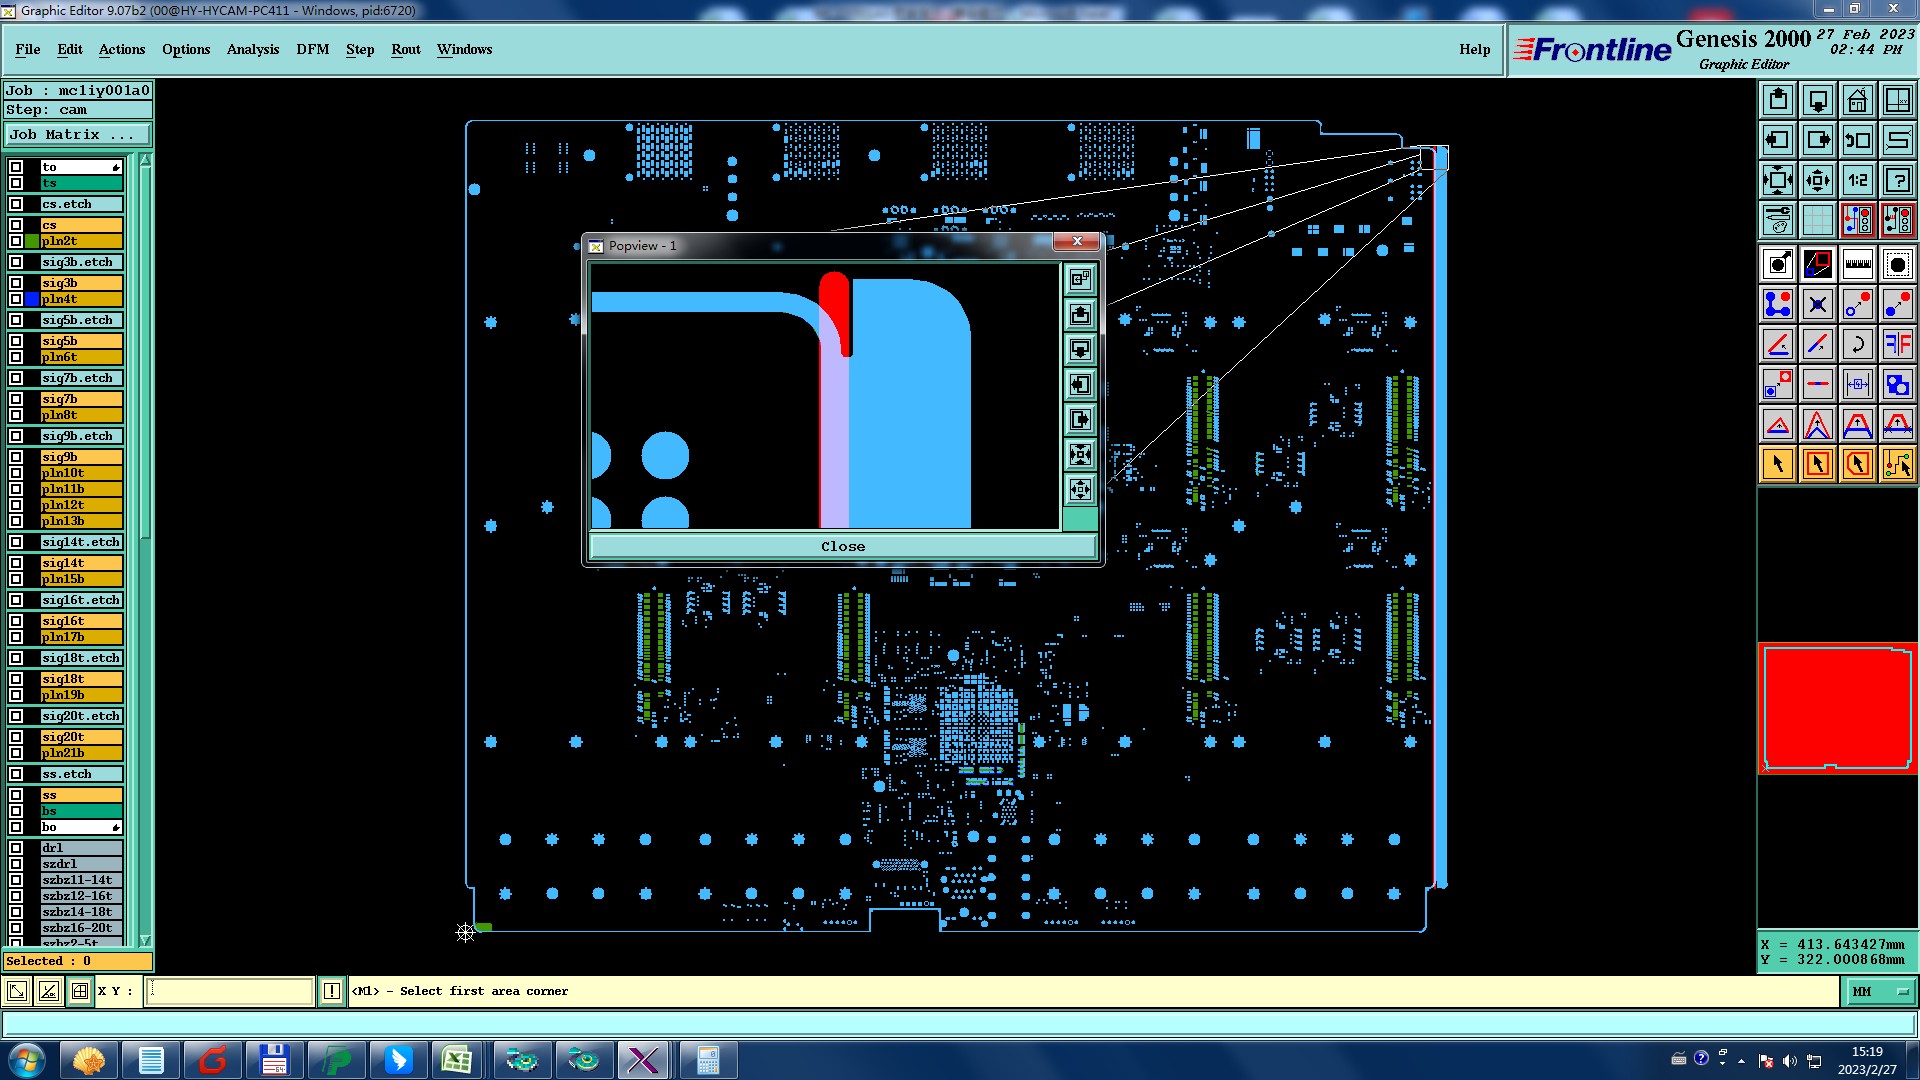Viewport: 1920px width, 1080px height.
Task: Select the polygon area selection tool
Action: [1858, 464]
